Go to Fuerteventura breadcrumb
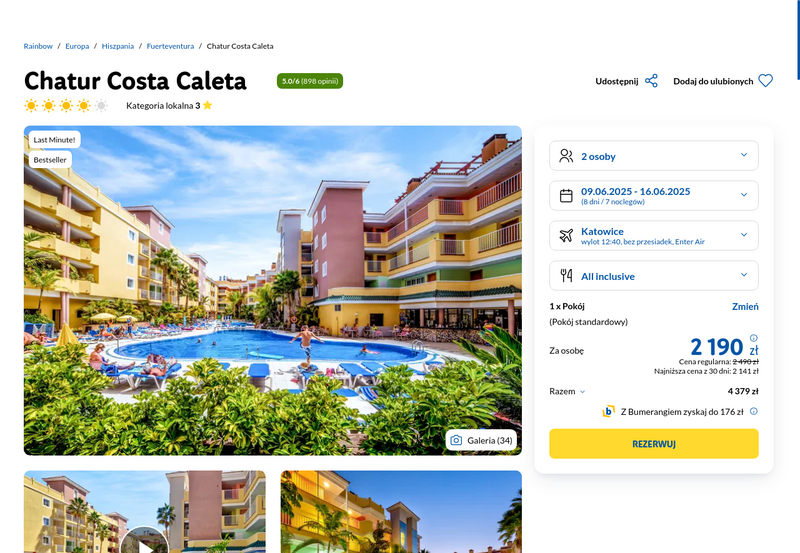This screenshot has width=800, height=553. point(170,46)
